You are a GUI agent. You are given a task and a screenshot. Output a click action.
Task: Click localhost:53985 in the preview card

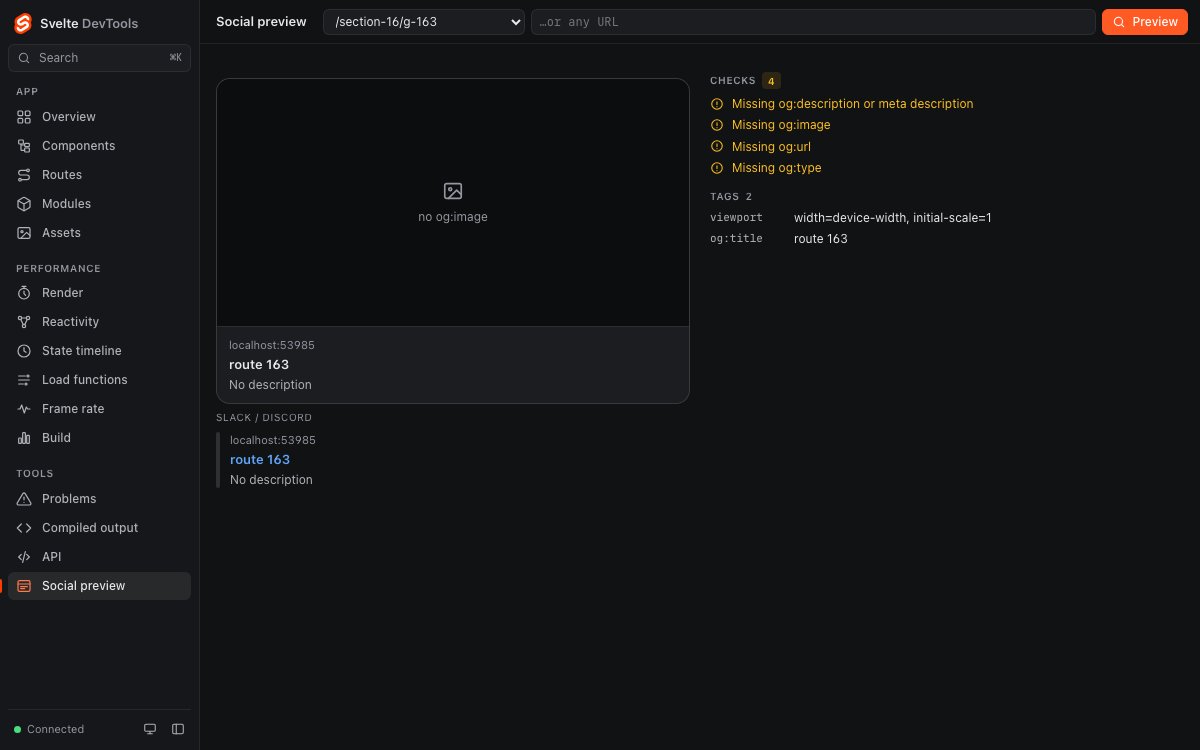tap(272, 345)
